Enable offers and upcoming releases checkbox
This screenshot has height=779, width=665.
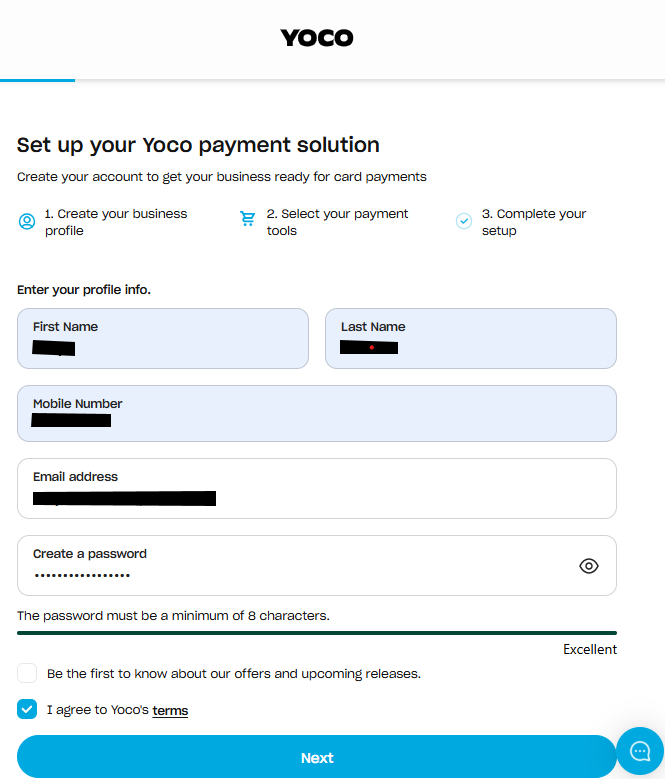(27, 673)
